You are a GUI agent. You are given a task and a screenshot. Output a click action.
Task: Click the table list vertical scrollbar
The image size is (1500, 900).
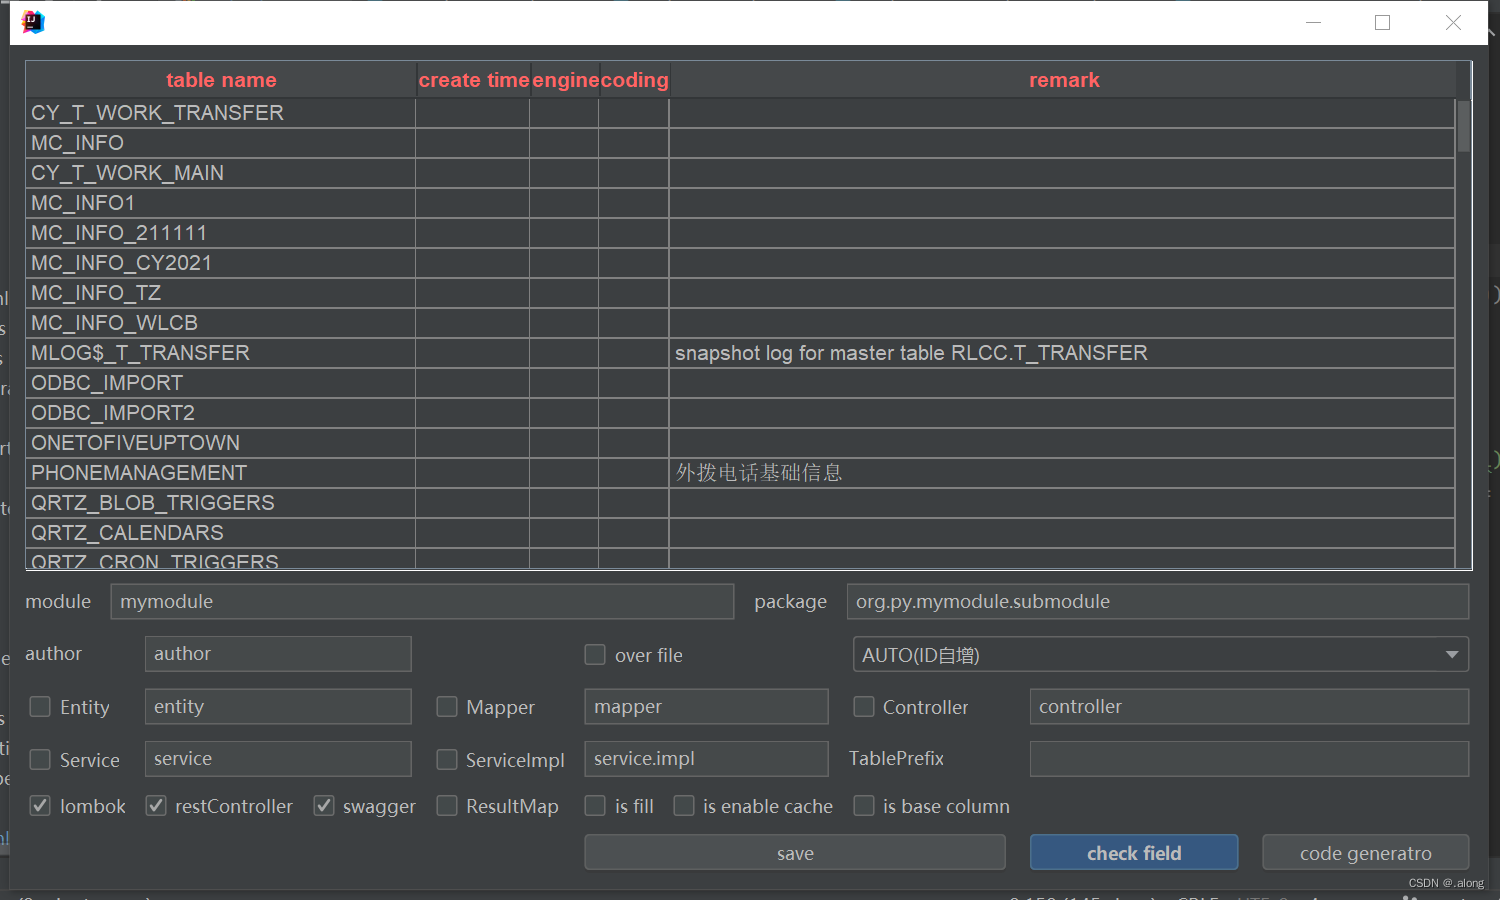coord(1462,130)
